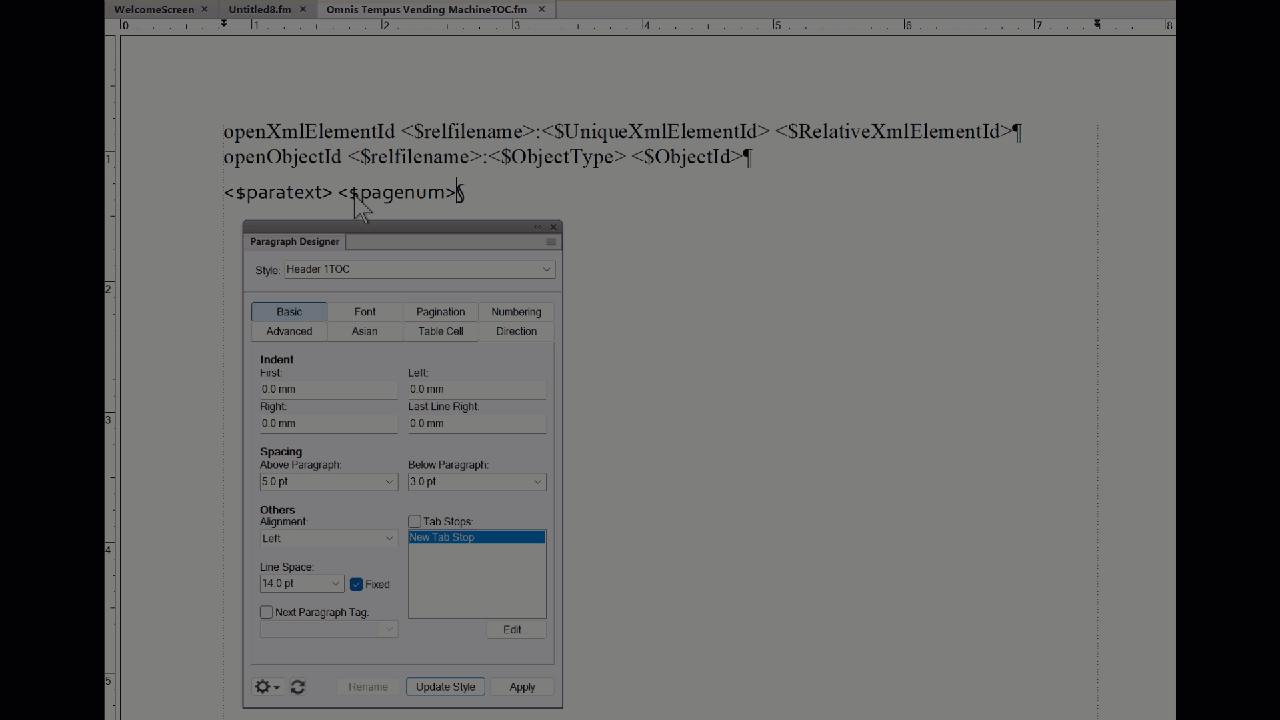The width and height of the screenshot is (1280, 720).
Task: Click the Update Style button
Action: pos(446,687)
